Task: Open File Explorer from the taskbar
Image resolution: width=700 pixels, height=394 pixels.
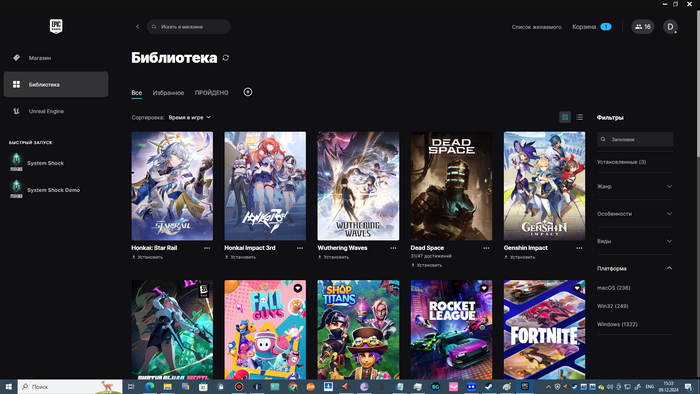Action: (x=167, y=387)
